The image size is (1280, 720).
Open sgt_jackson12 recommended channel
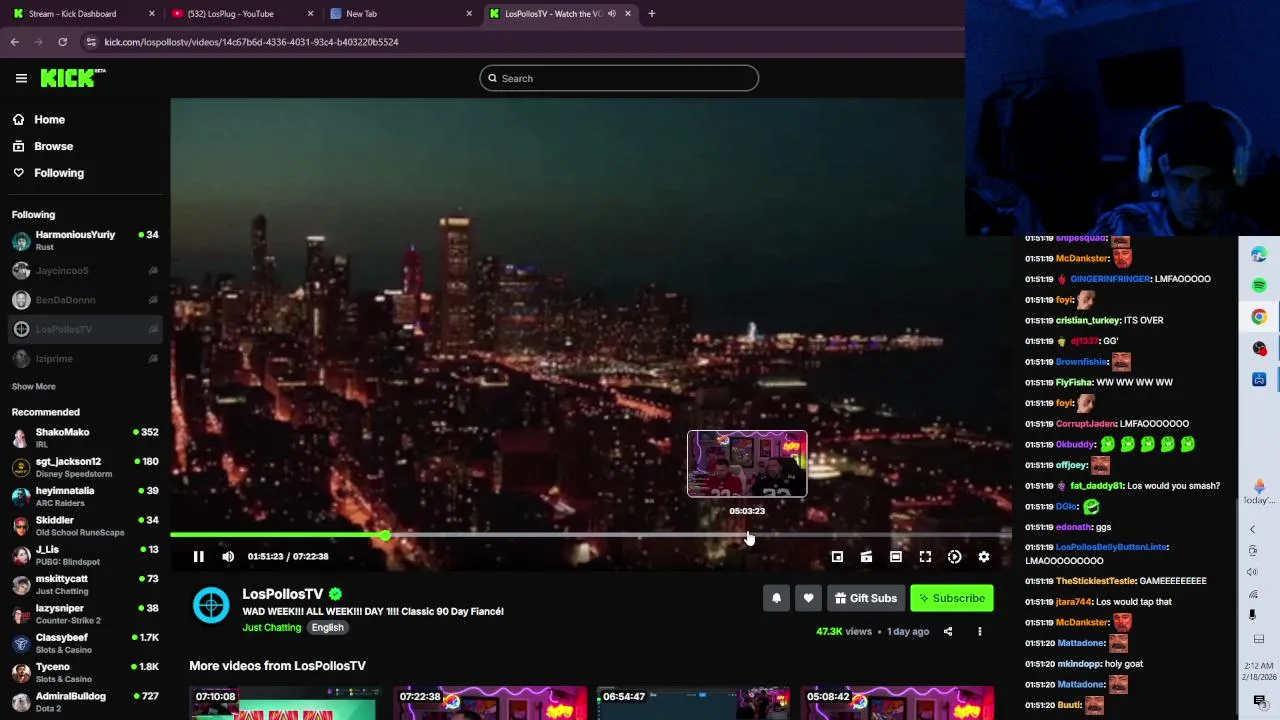click(x=85, y=467)
